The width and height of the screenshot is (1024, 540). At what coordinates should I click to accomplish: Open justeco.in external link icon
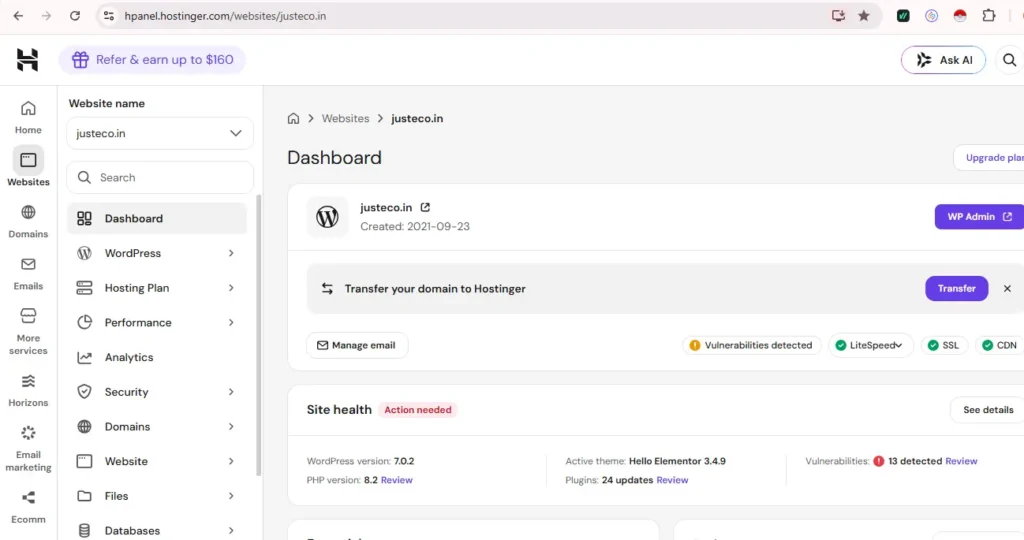point(425,207)
